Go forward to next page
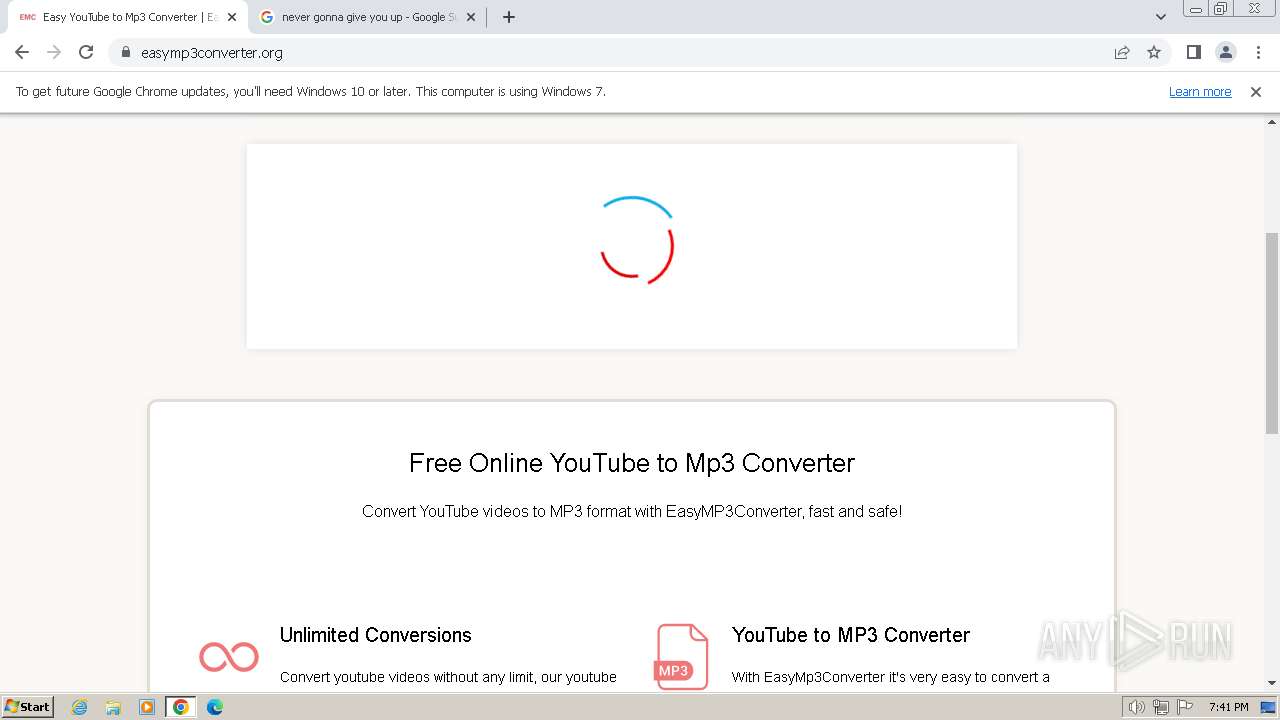This screenshot has width=1280, height=720. point(54,52)
